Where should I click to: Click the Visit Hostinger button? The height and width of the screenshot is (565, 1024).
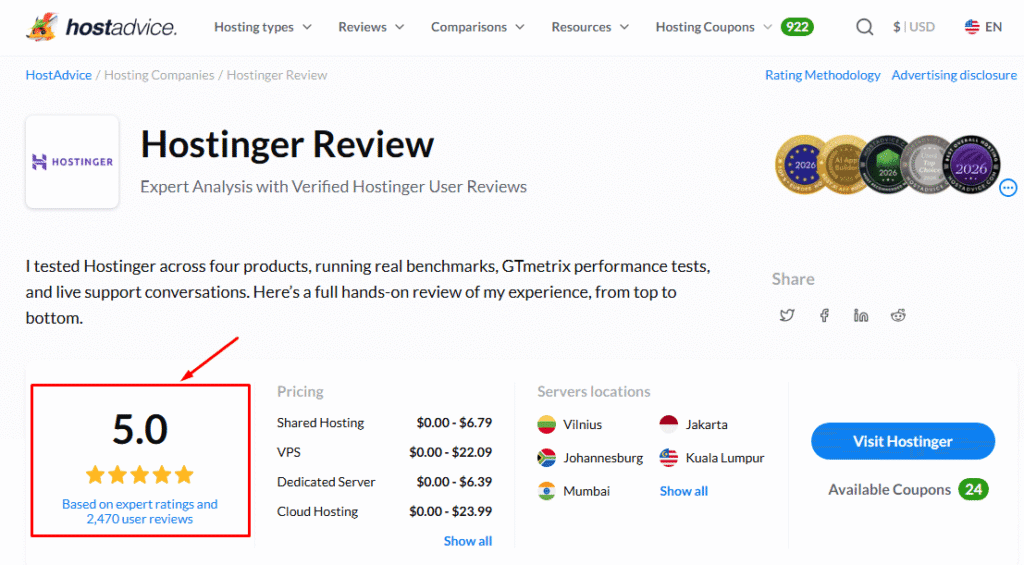point(903,441)
